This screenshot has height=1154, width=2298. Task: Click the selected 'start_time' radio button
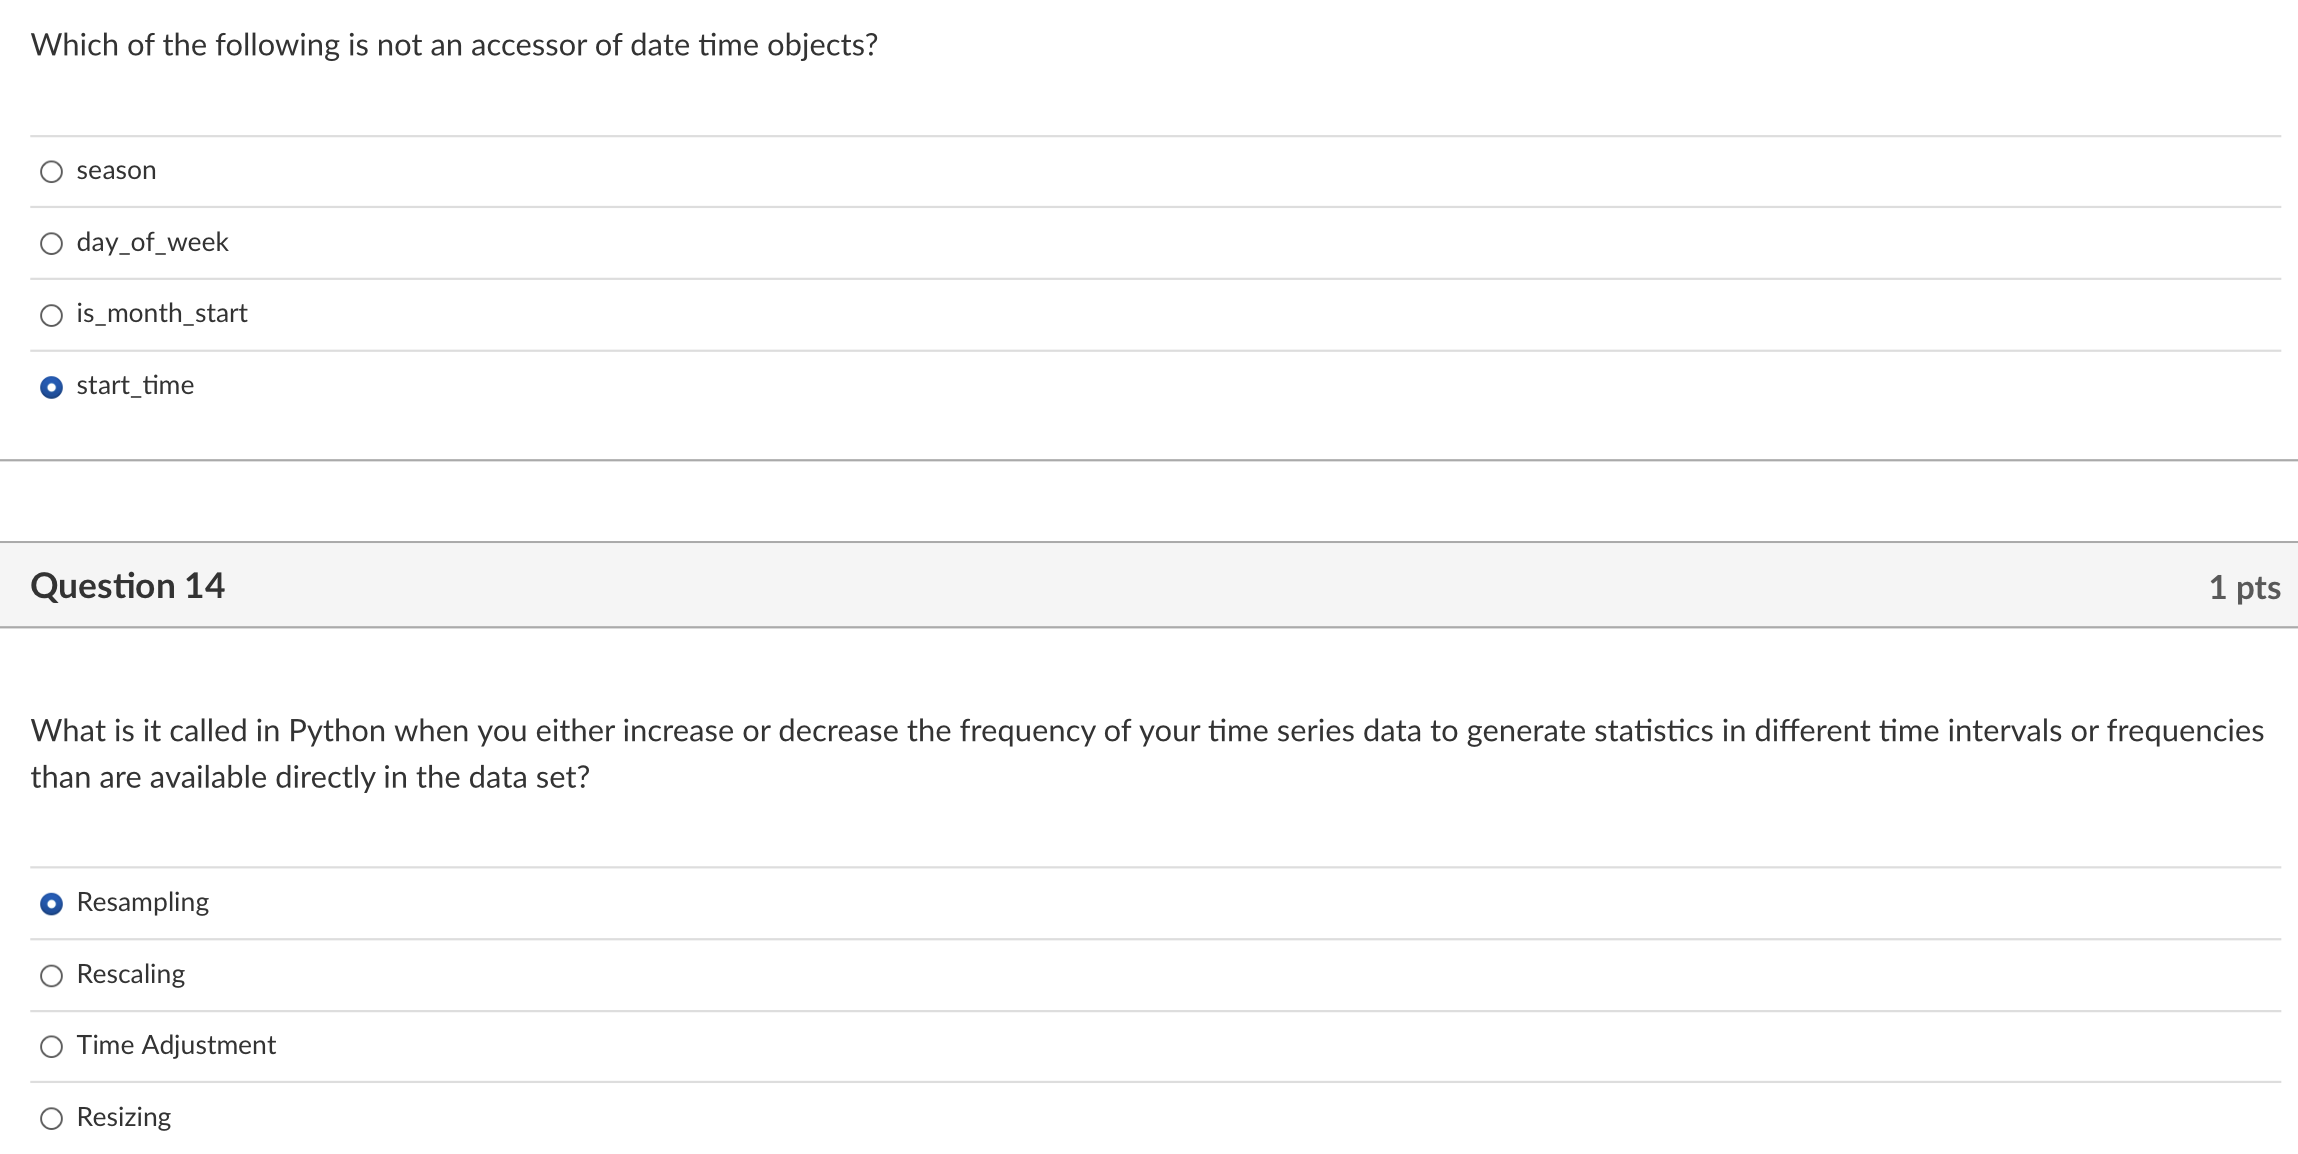tap(51, 387)
